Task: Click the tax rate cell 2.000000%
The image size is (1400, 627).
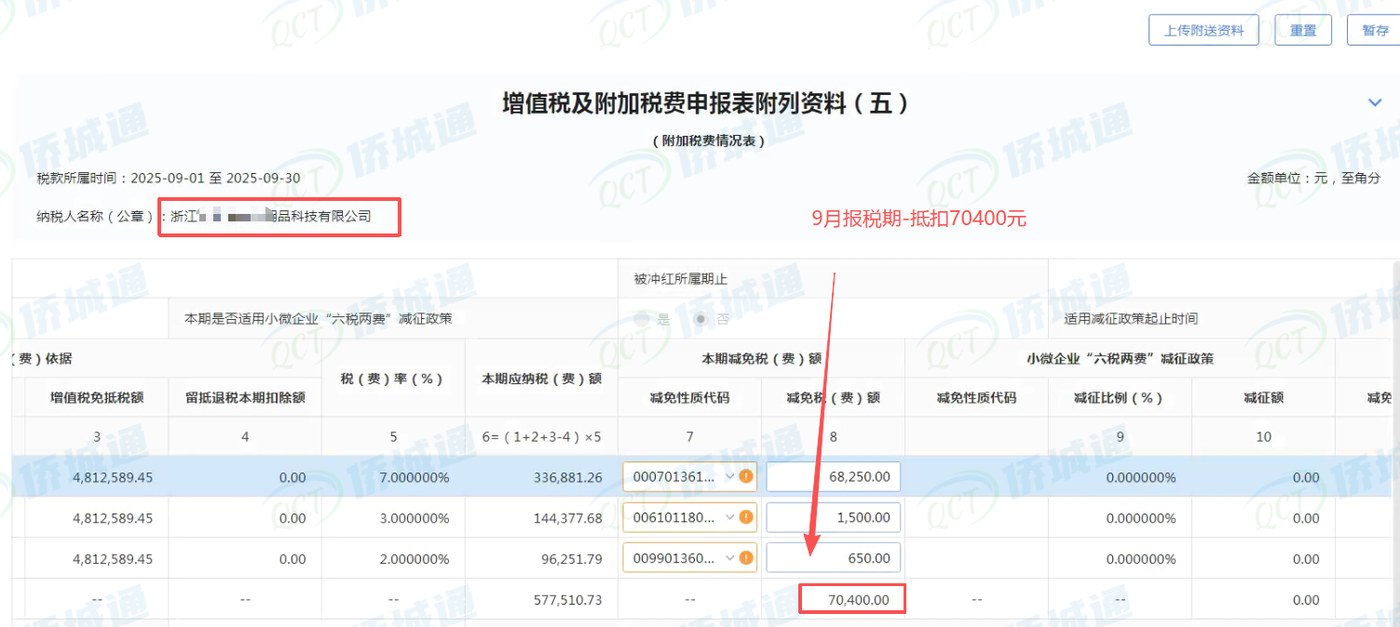Action: (x=414, y=559)
